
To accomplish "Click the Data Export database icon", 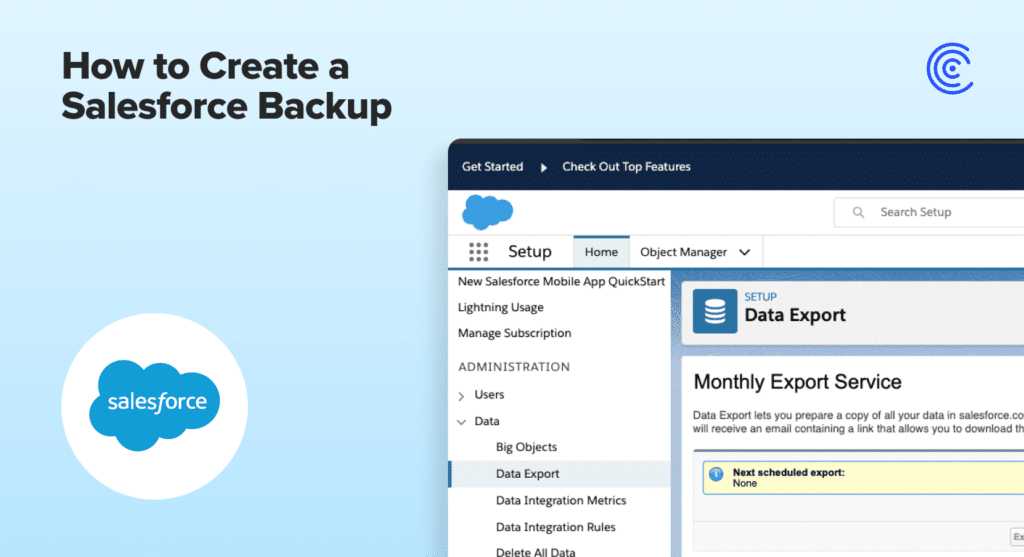I will 715,311.
